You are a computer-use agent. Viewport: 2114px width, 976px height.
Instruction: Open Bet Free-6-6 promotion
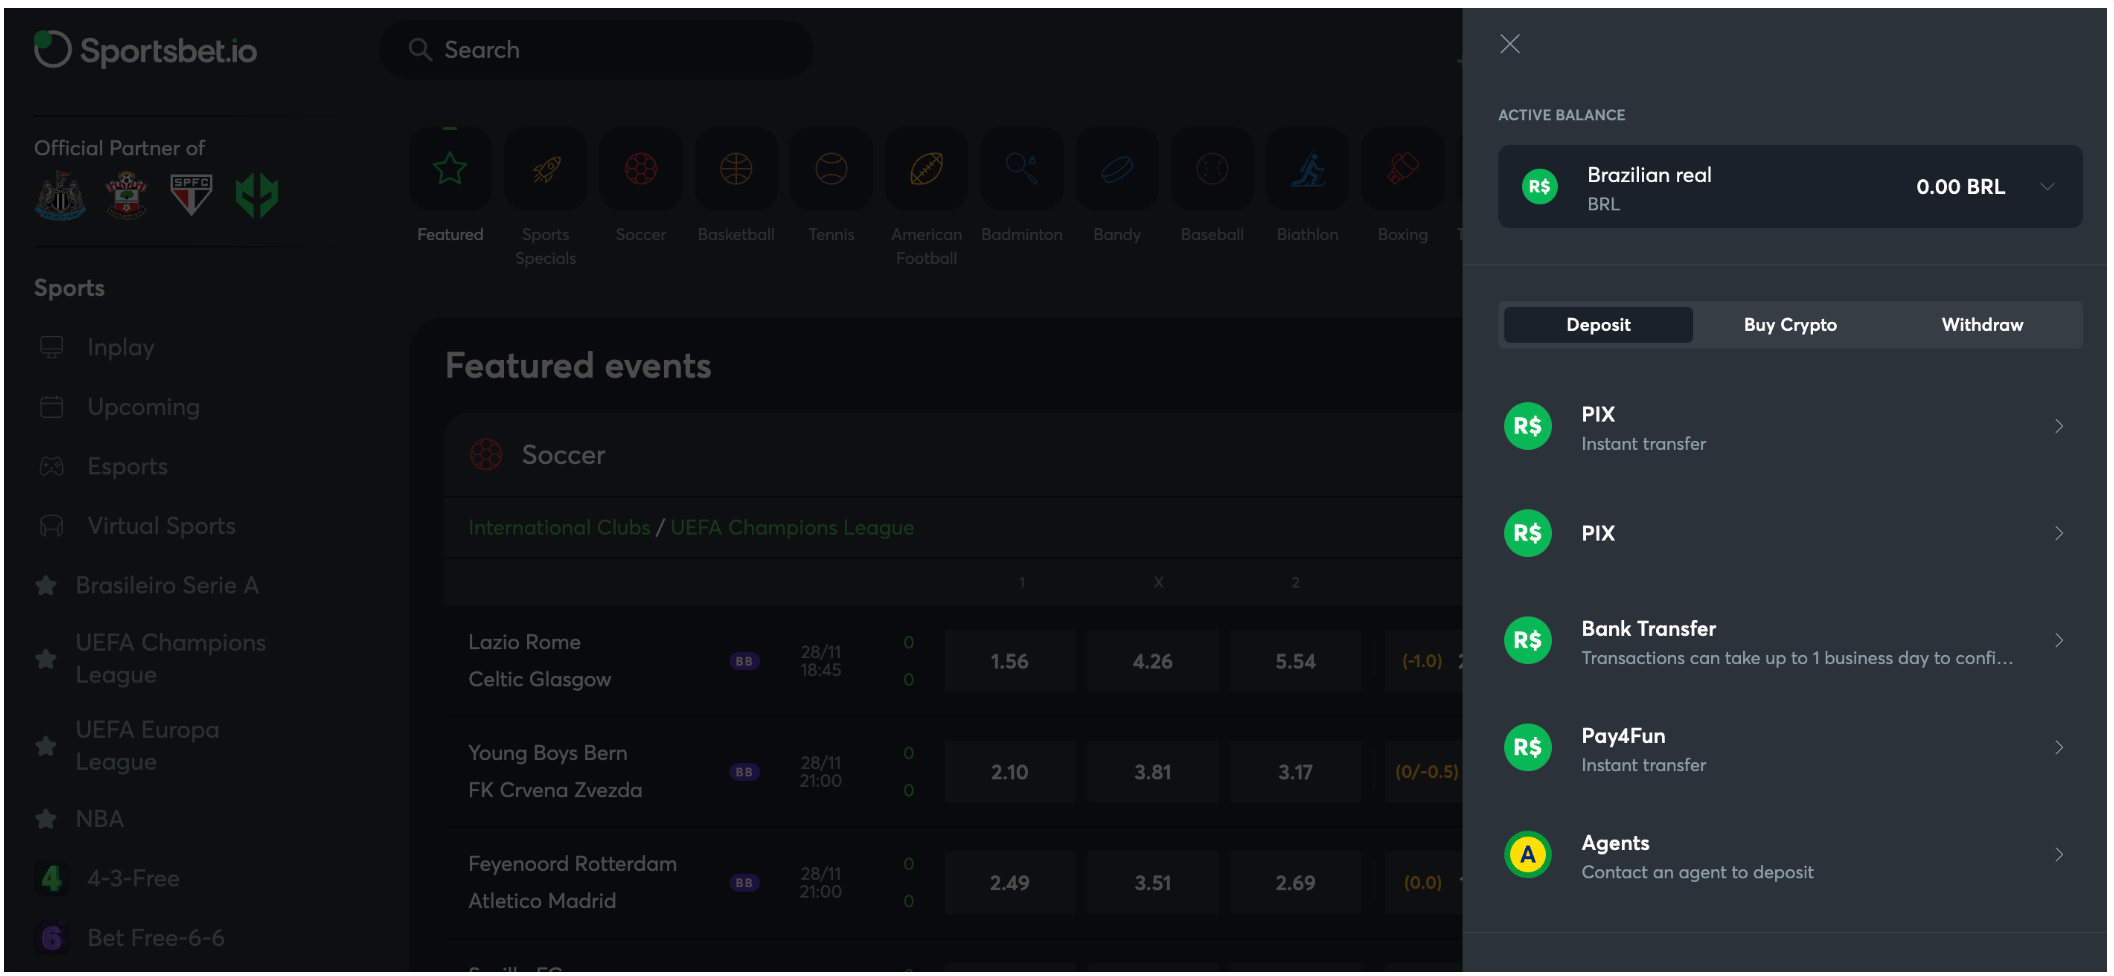(130, 938)
